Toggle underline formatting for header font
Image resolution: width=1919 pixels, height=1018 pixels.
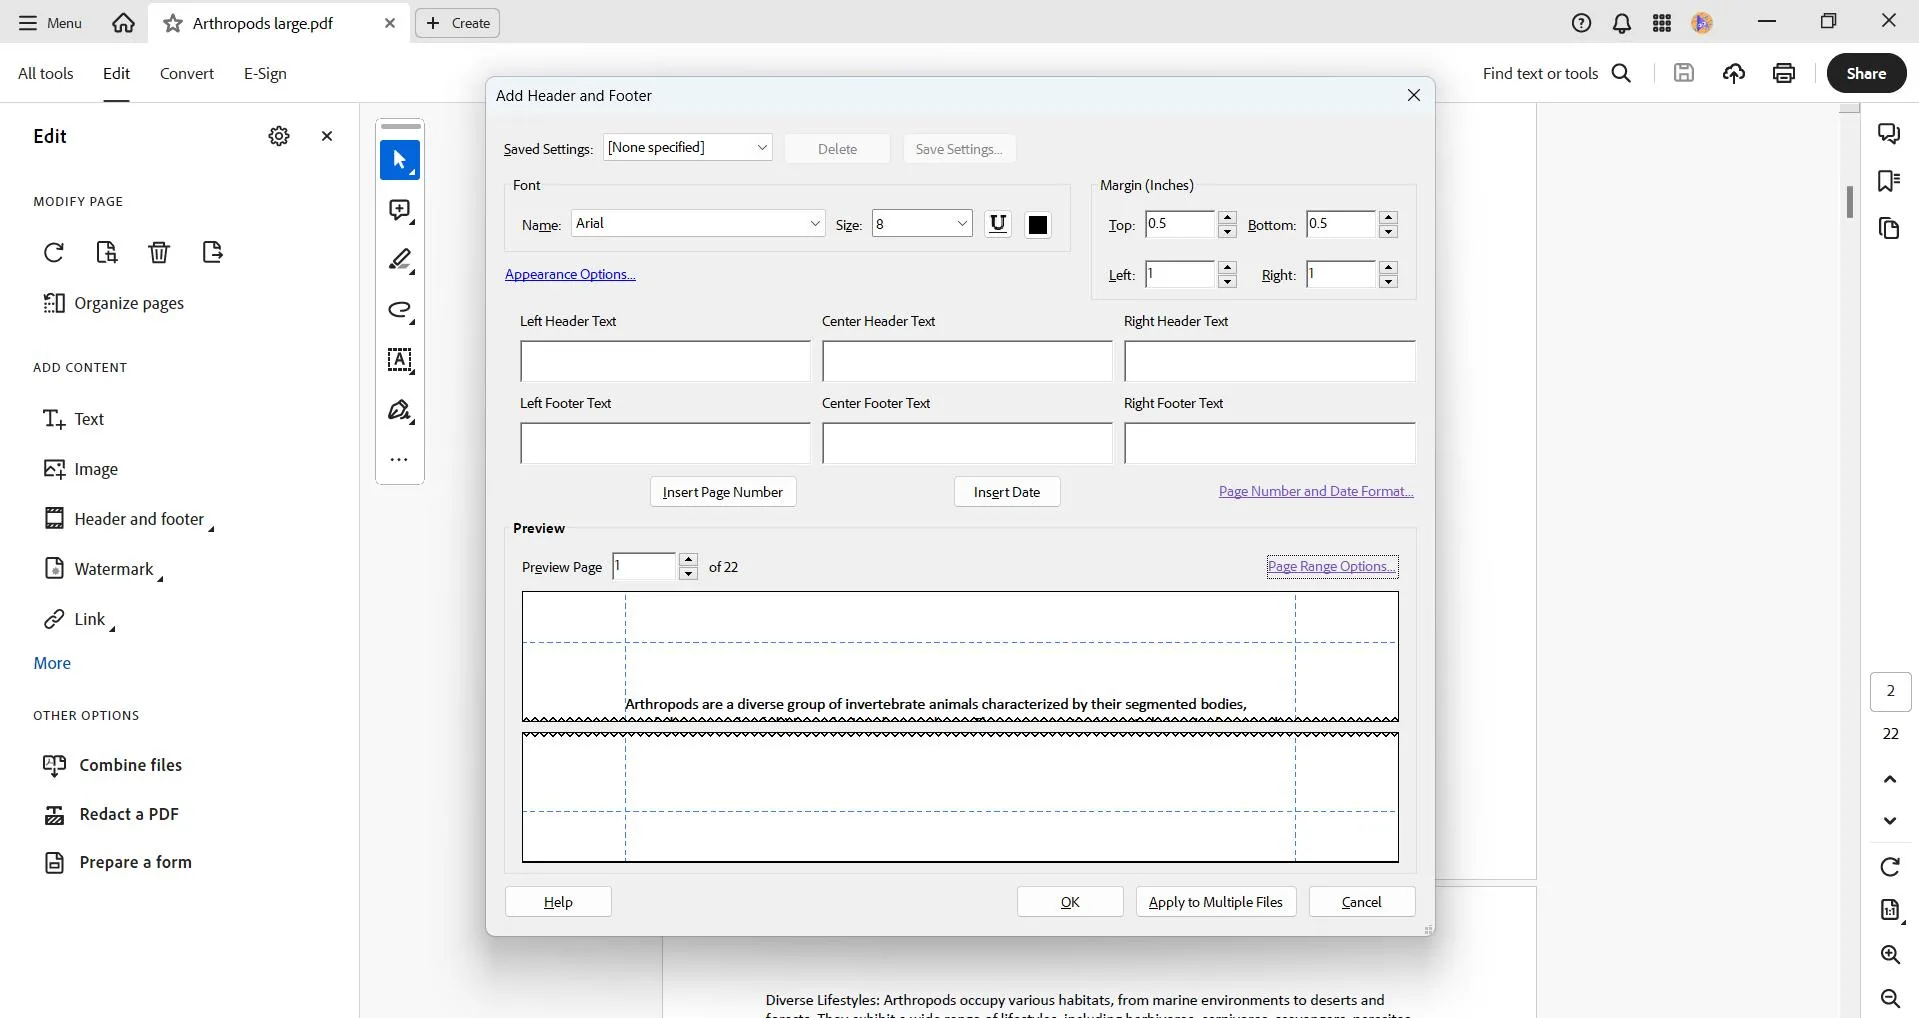coord(998,223)
